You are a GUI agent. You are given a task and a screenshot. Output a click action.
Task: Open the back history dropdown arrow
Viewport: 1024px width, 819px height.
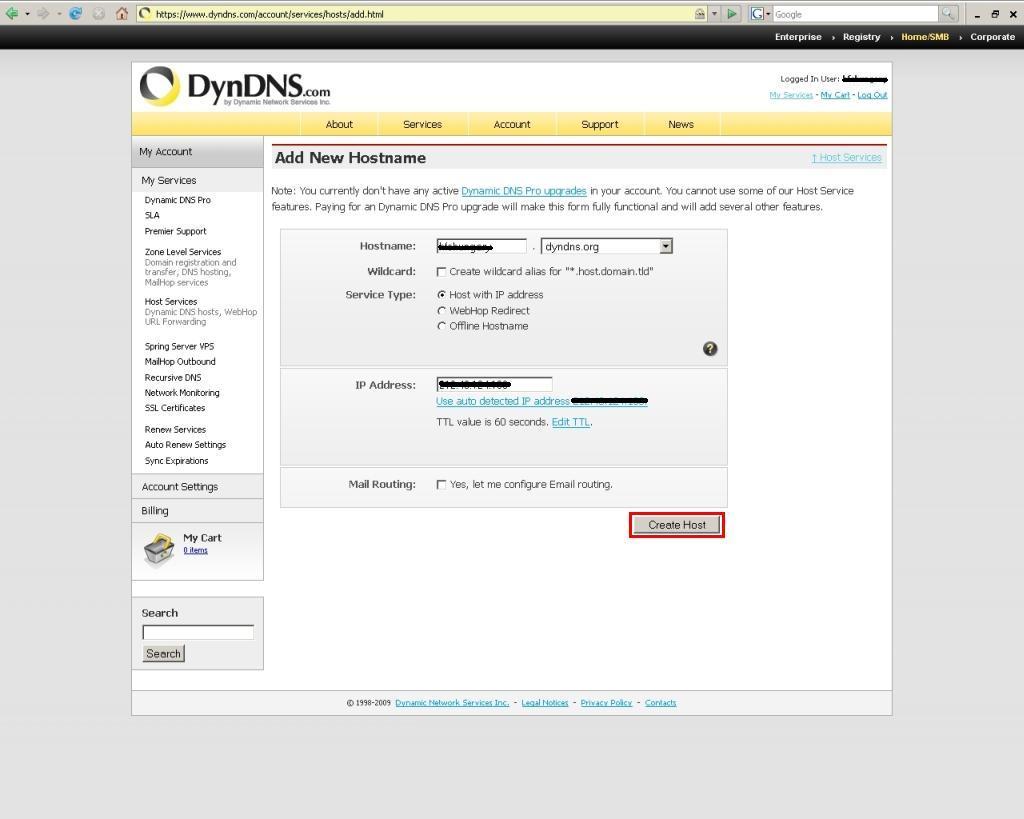(27, 14)
